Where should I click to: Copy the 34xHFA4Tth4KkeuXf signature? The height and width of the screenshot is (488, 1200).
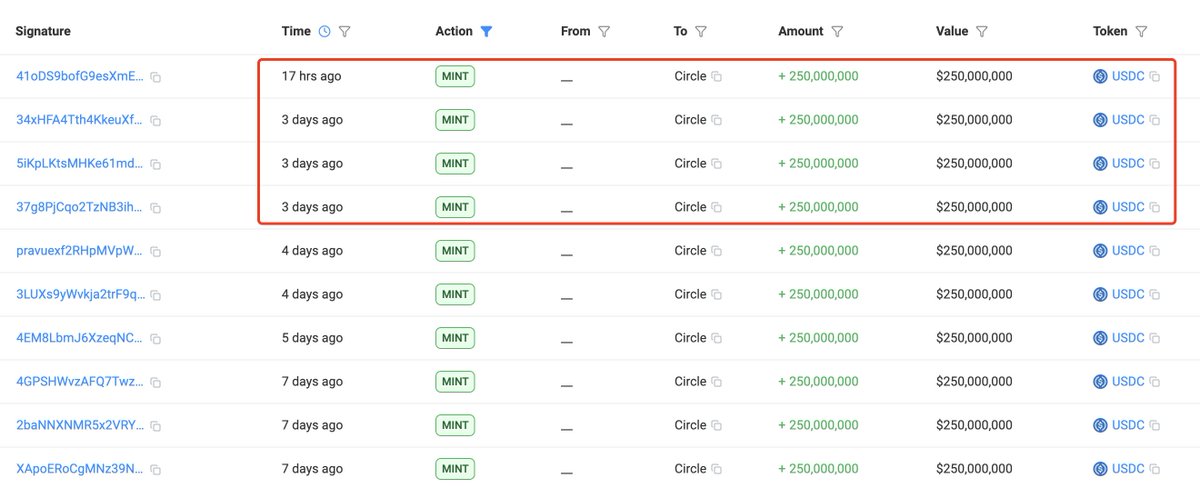pyautogui.click(x=156, y=120)
